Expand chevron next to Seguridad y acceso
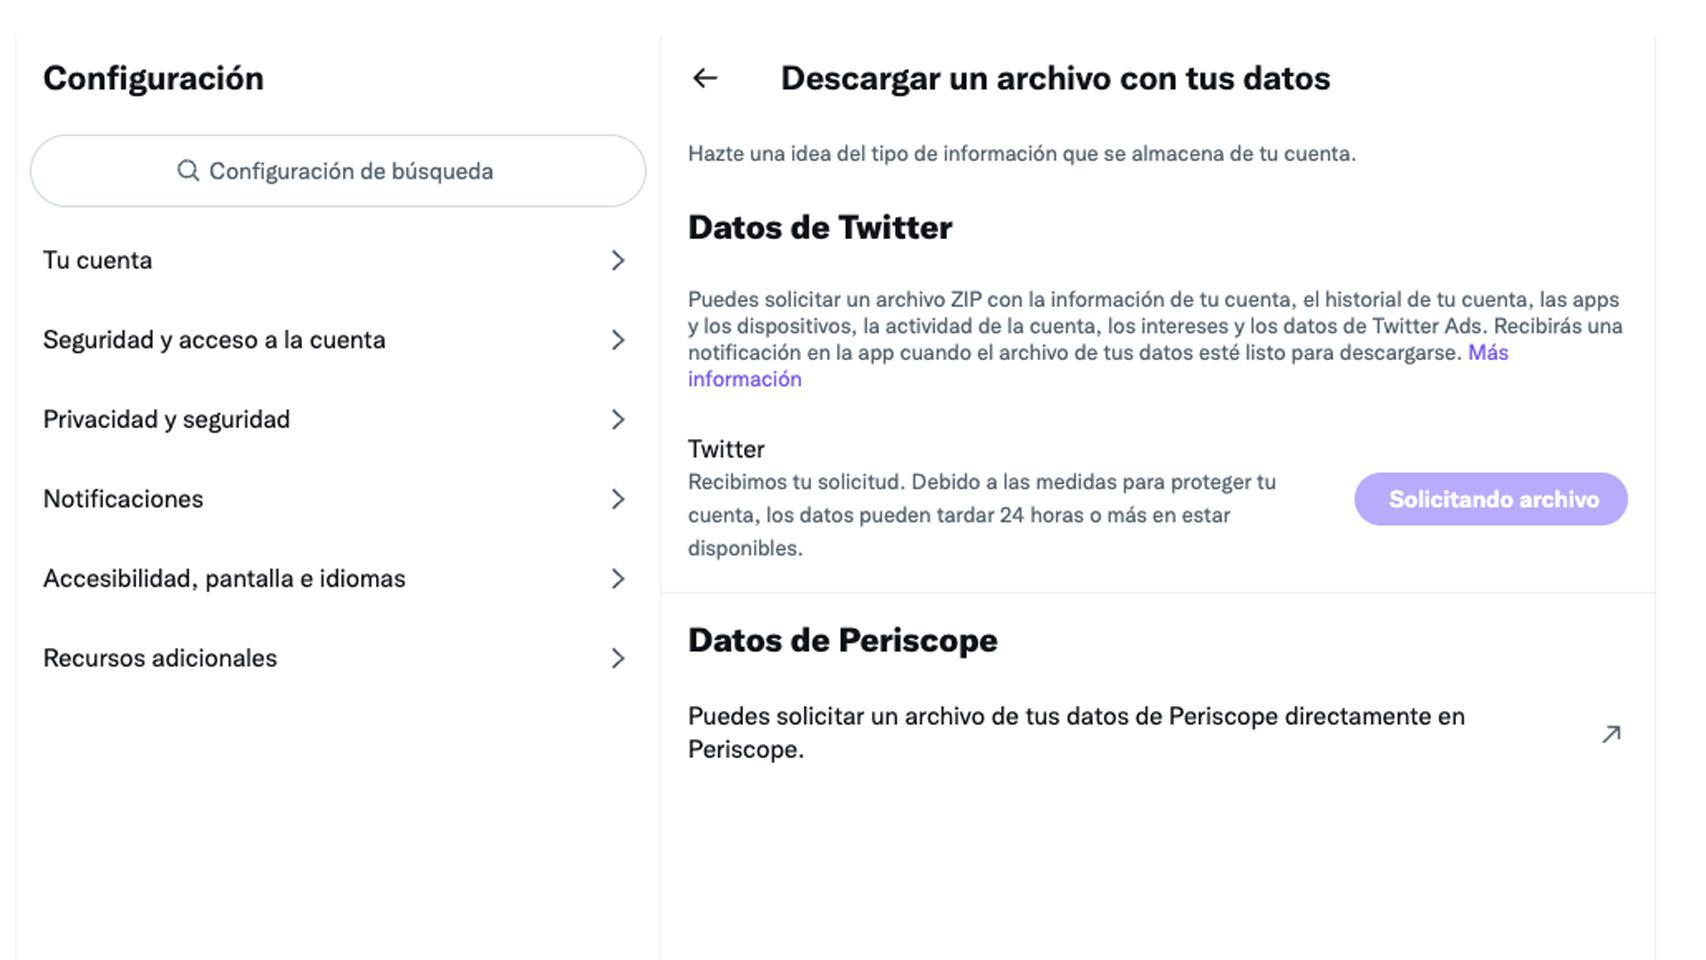This screenshot has height=960, width=1706. point(618,340)
